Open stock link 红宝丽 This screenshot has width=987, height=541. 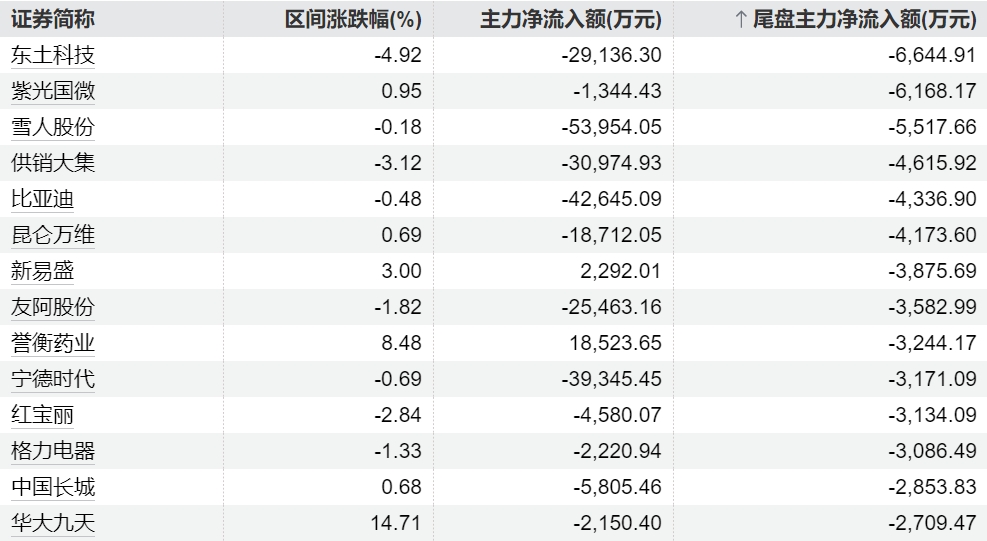click(x=42, y=415)
